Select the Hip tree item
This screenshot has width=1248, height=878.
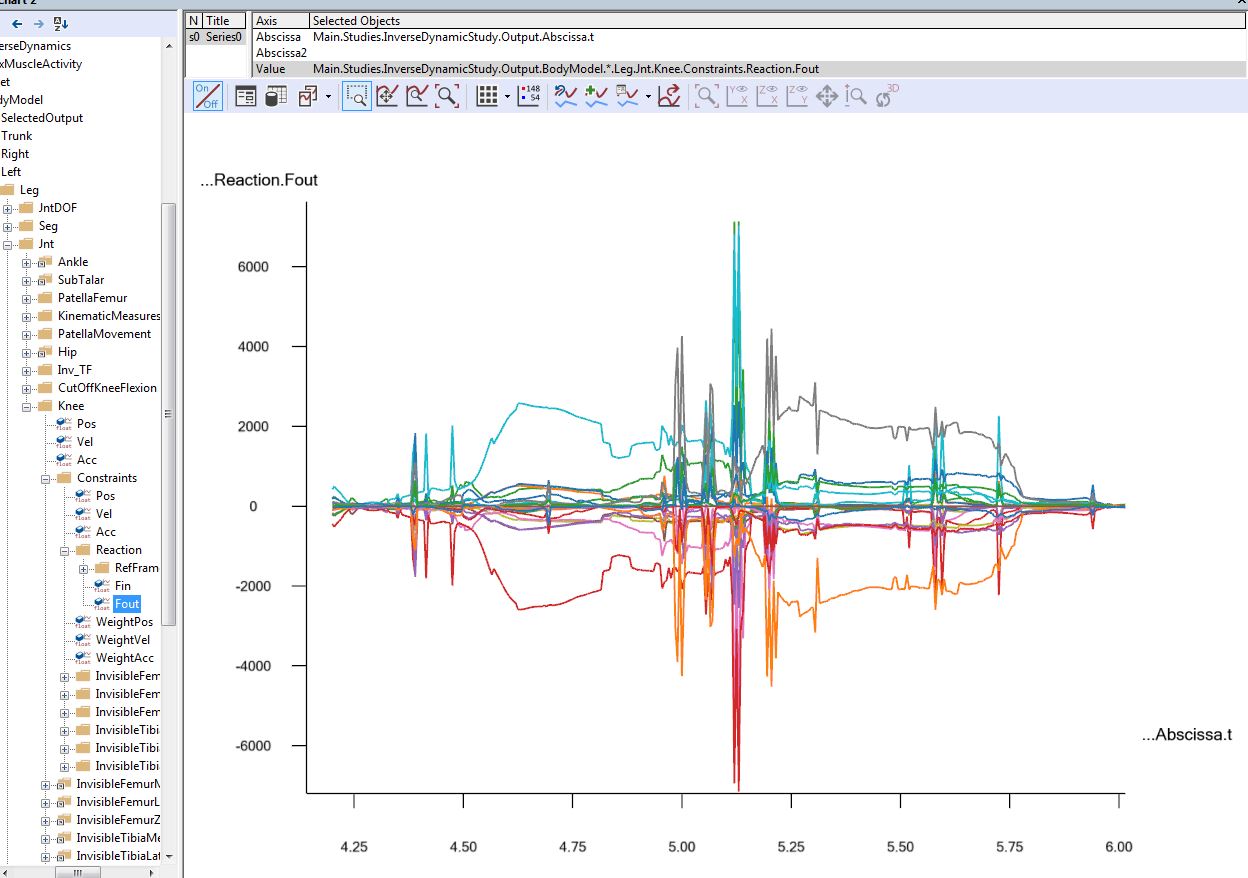(x=67, y=352)
